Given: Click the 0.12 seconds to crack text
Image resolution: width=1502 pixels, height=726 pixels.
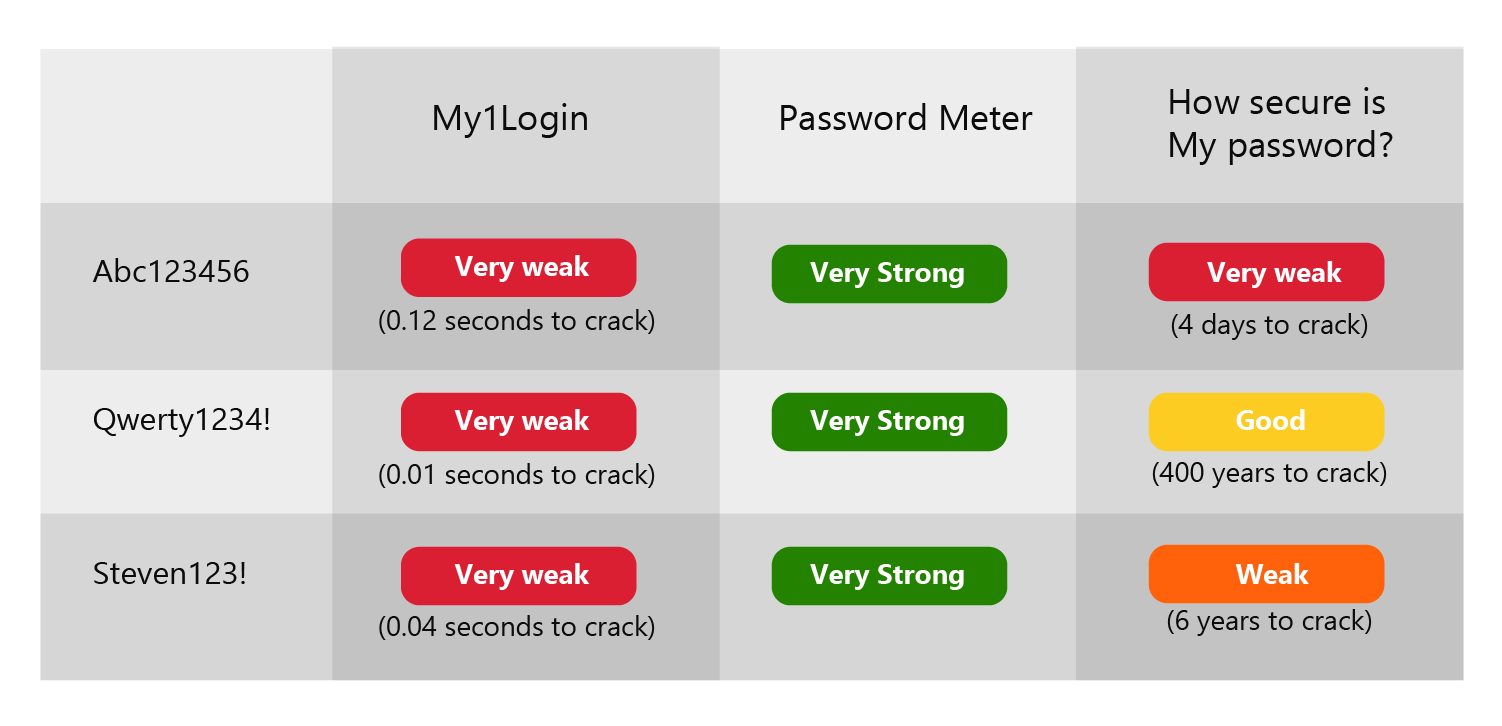Looking at the screenshot, I should click(517, 322).
